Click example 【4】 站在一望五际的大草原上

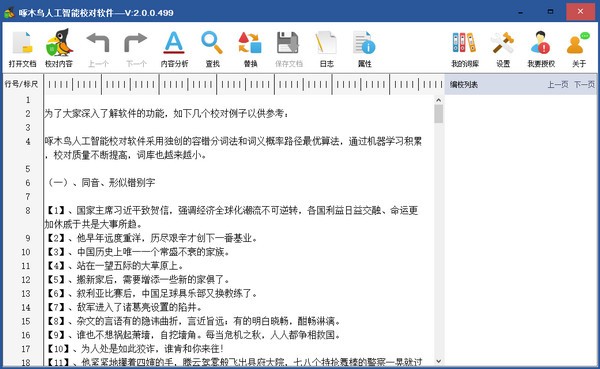coord(114,266)
